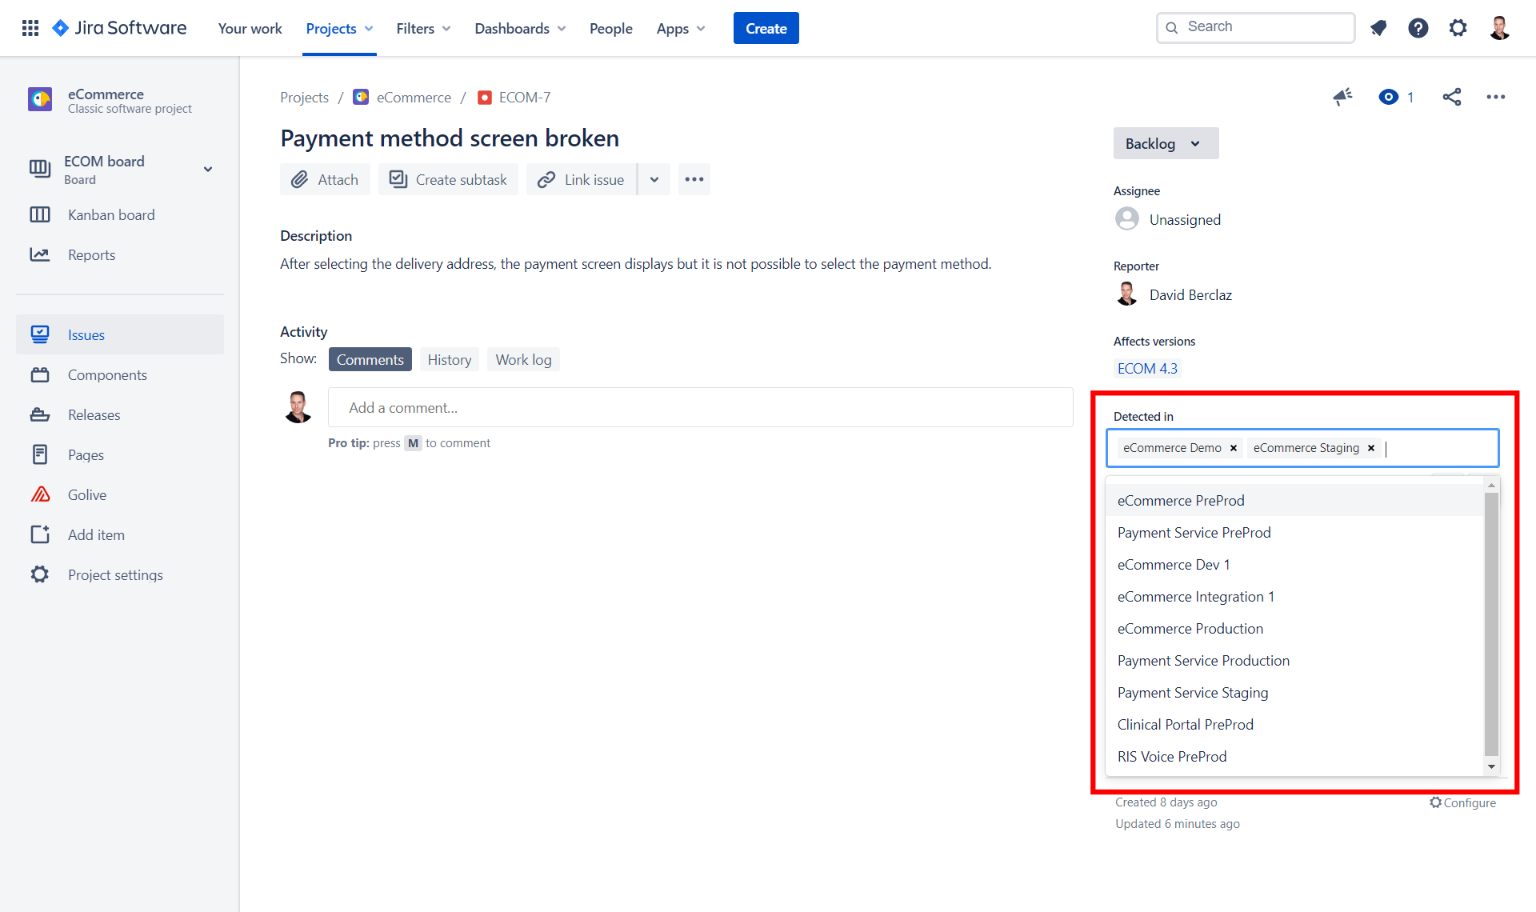The width and height of the screenshot is (1536, 912).
Task: Click the share issue icon
Action: [1452, 97]
